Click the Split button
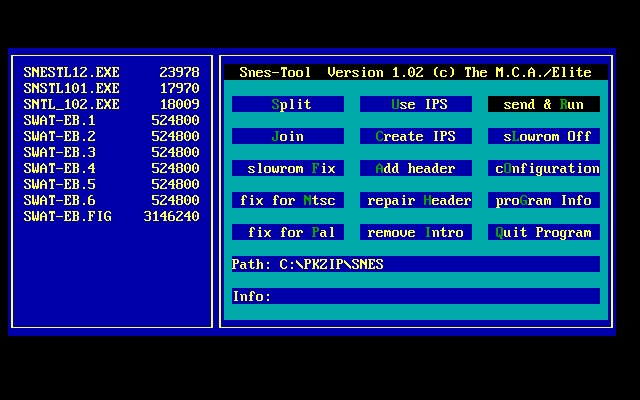 288,104
